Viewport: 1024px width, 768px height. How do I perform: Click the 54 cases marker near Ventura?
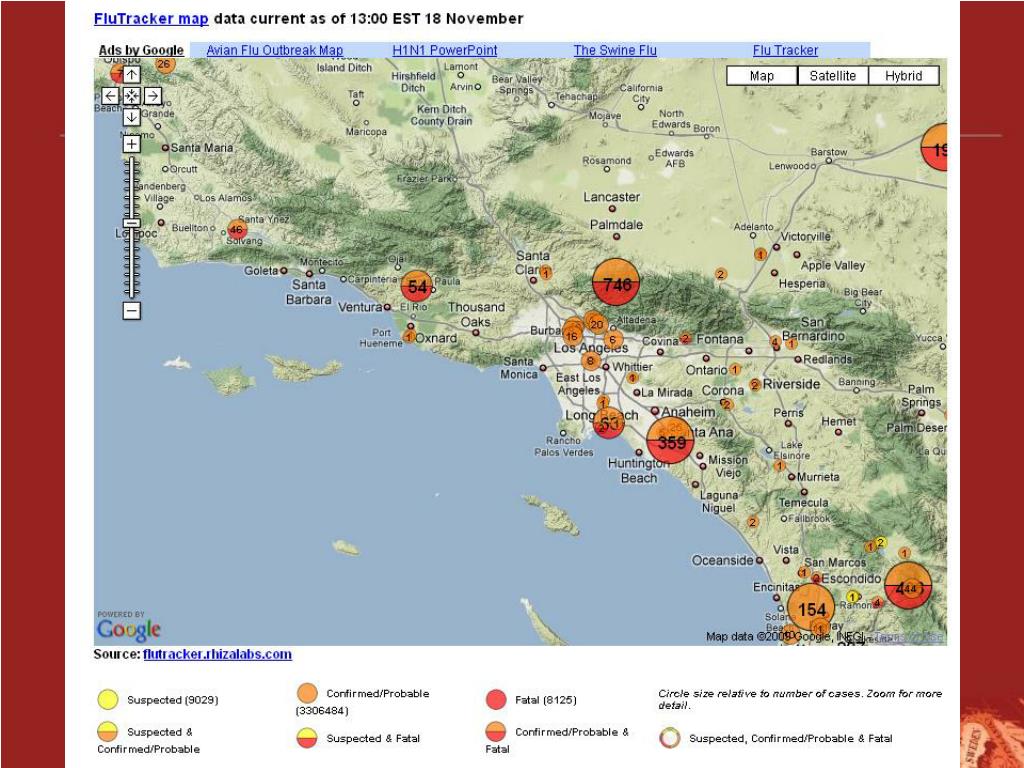click(417, 286)
